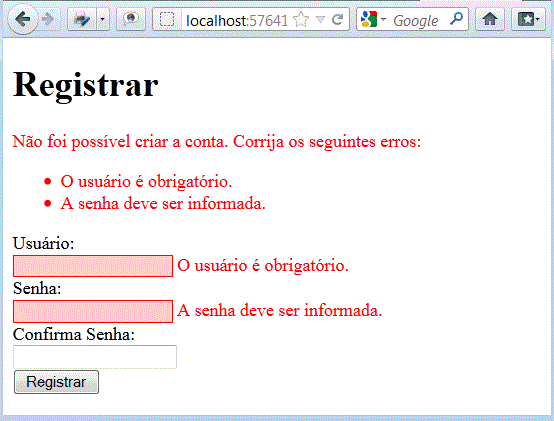
Task: Reload the page with the refresh icon
Action: click(x=337, y=19)
